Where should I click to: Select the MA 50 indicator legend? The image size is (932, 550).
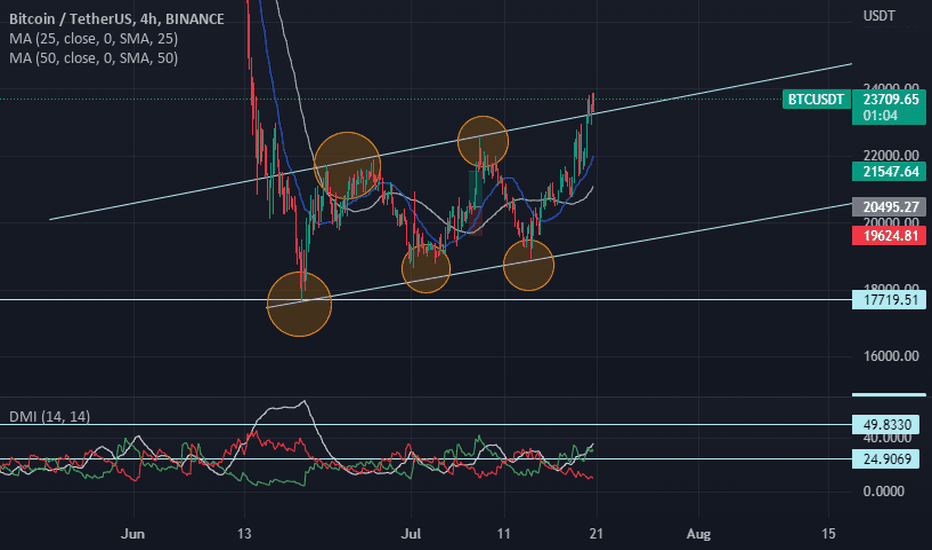(93, 58)
